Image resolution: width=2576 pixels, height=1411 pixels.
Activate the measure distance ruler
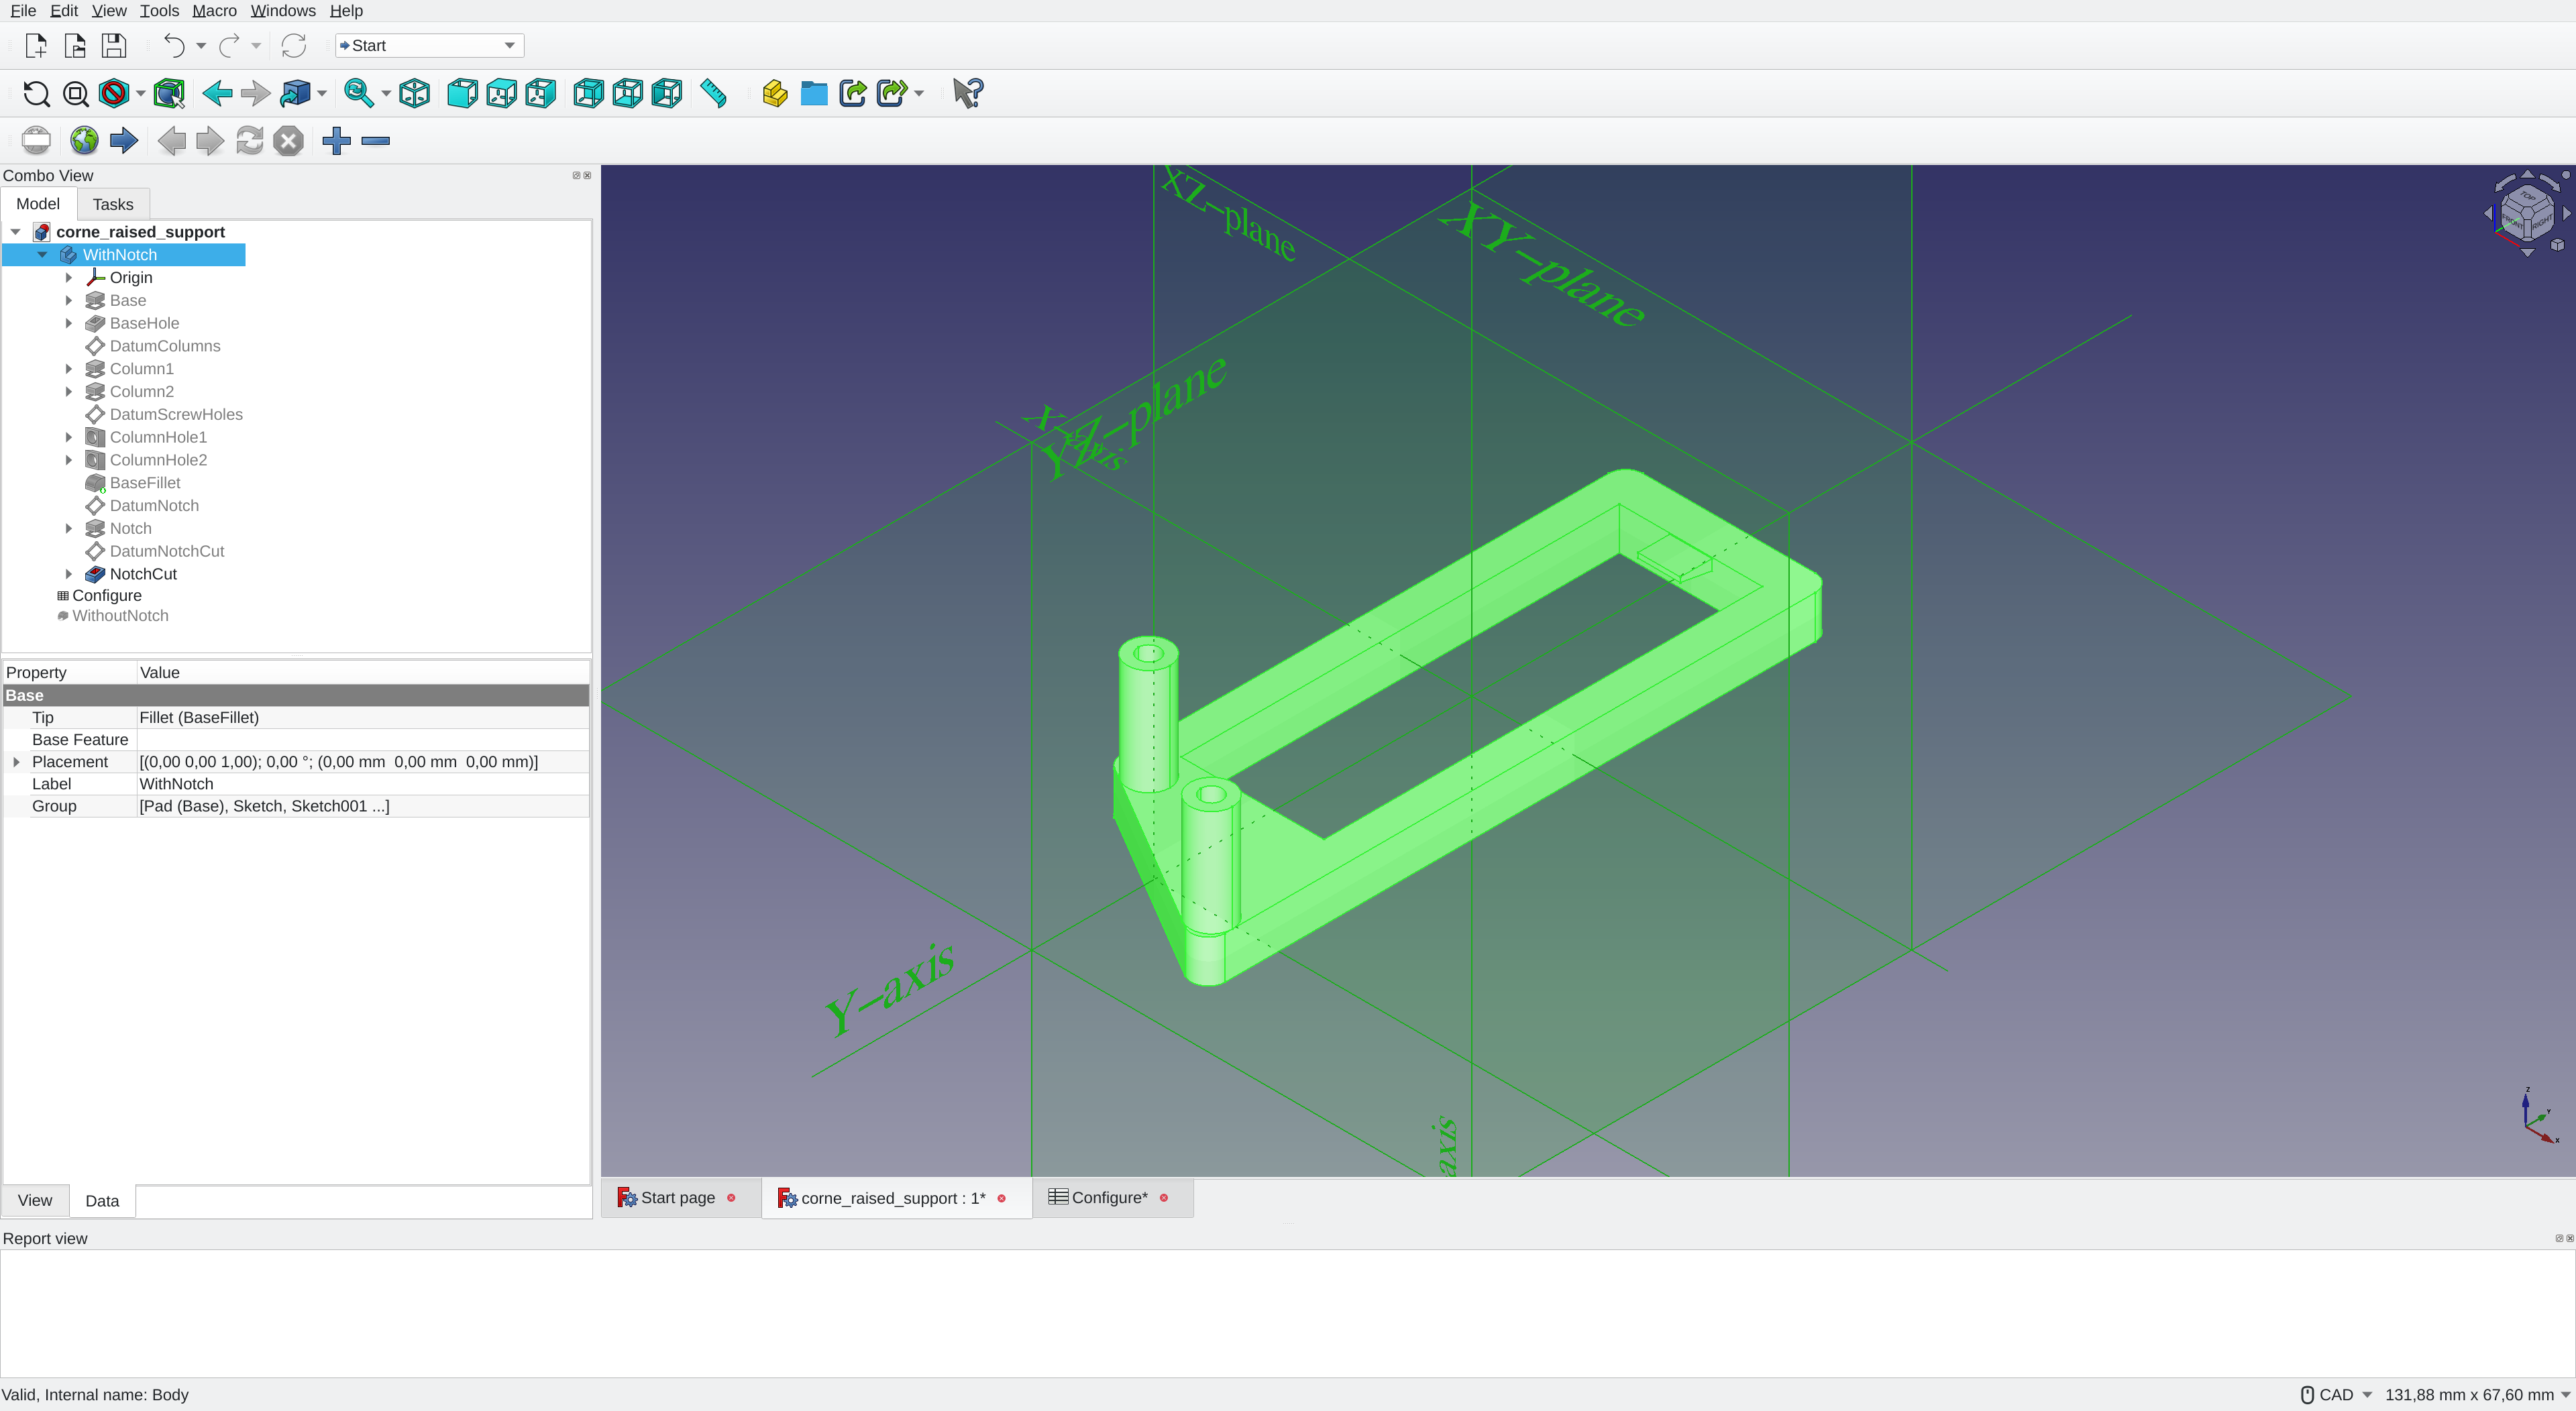713,93
